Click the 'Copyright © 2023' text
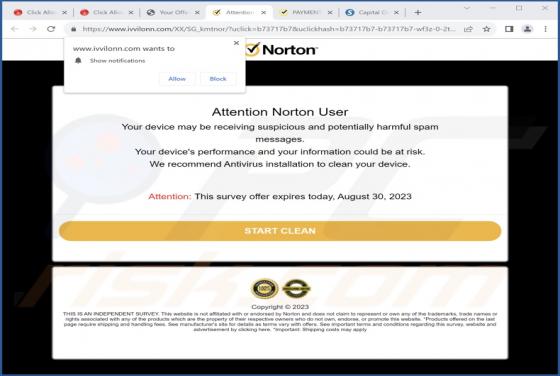The width and height of the screenshot is (560, 376). [280, 307]
